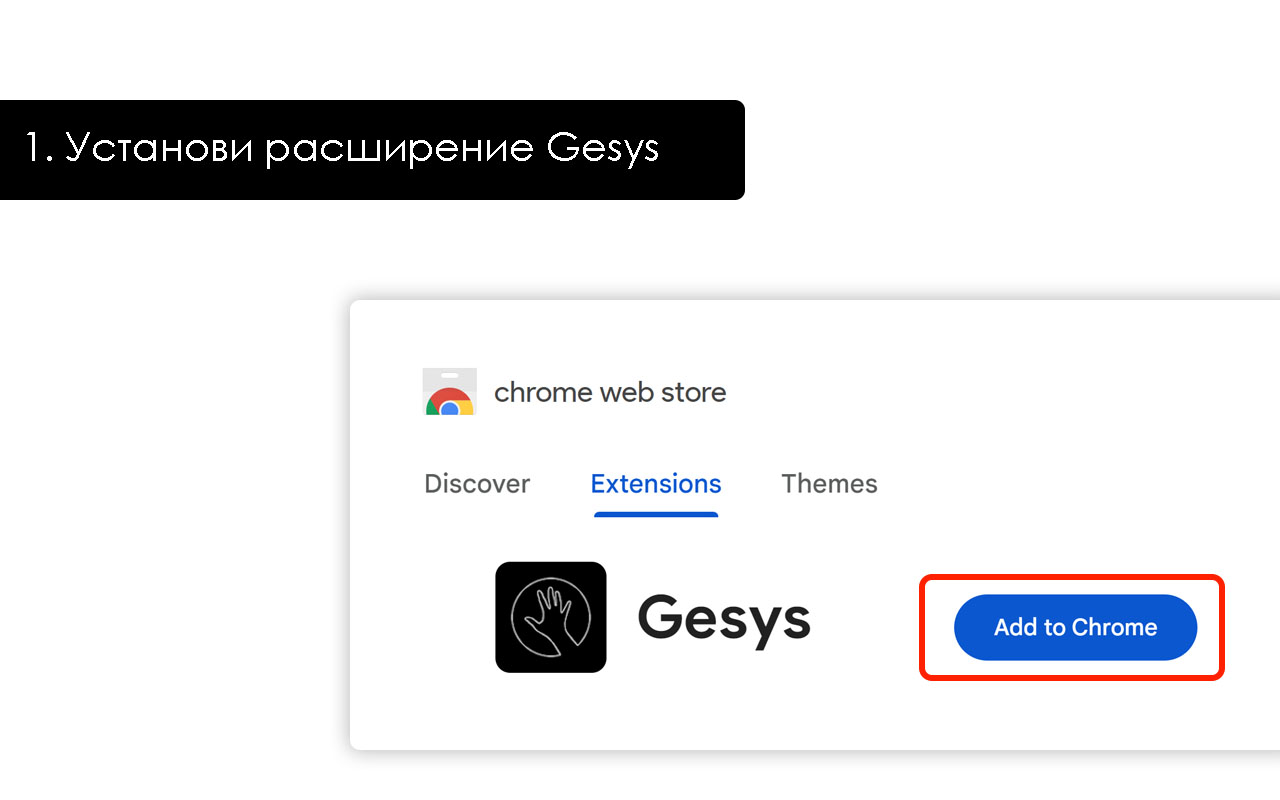
Task: Click the handle of the shopping bag icon
Action: point(449,375)
